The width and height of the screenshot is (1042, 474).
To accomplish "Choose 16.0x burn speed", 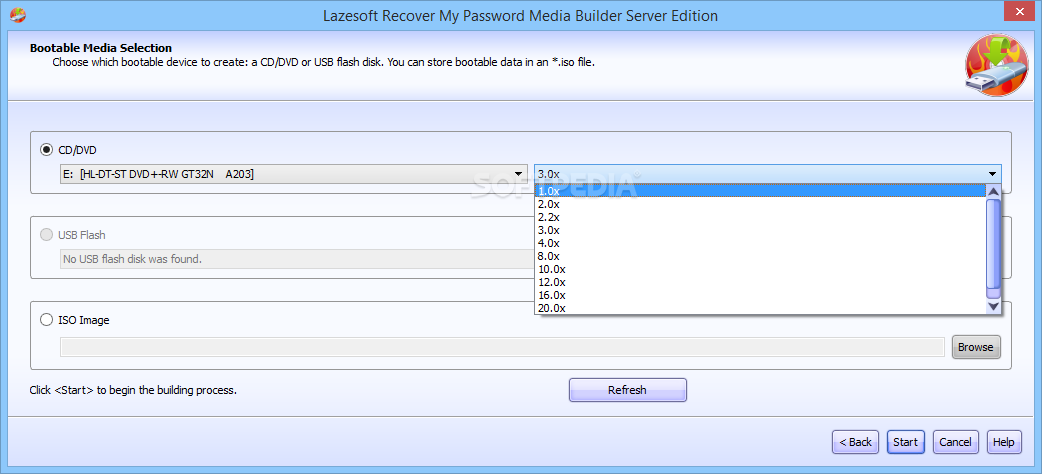I will pyautogui.click(x=760, y=295).
